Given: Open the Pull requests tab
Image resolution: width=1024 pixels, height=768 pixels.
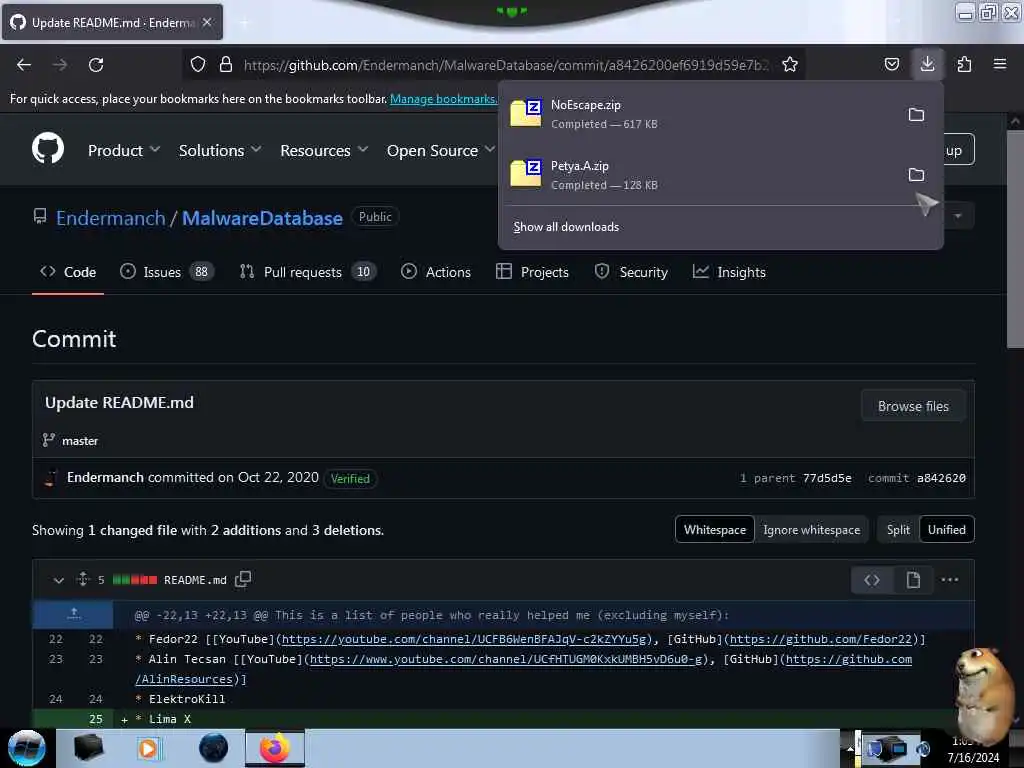Looking at the screenshot, I should click(x=308, y=272).
